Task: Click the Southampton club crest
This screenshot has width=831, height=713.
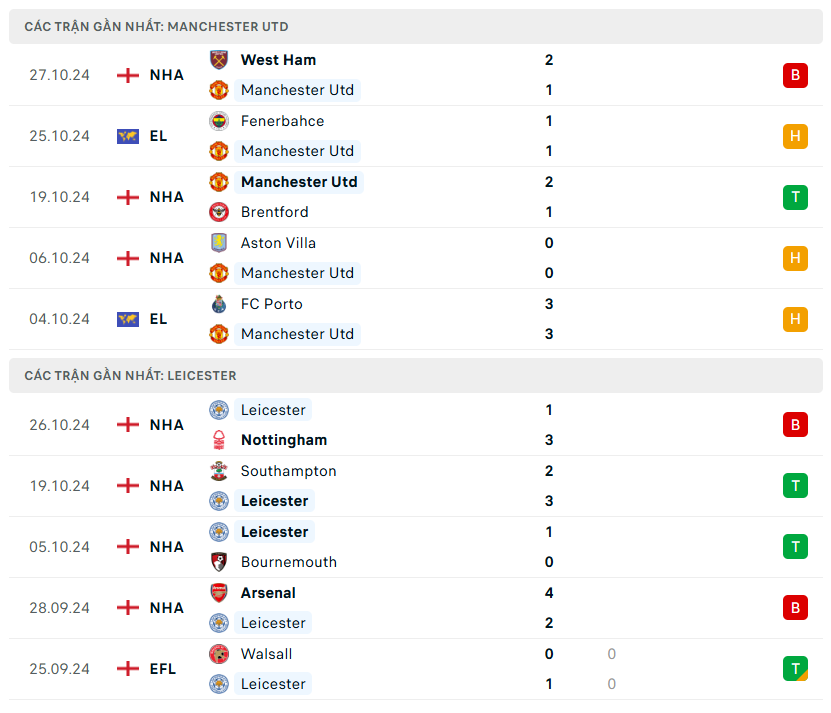Action: click(219, 471)
